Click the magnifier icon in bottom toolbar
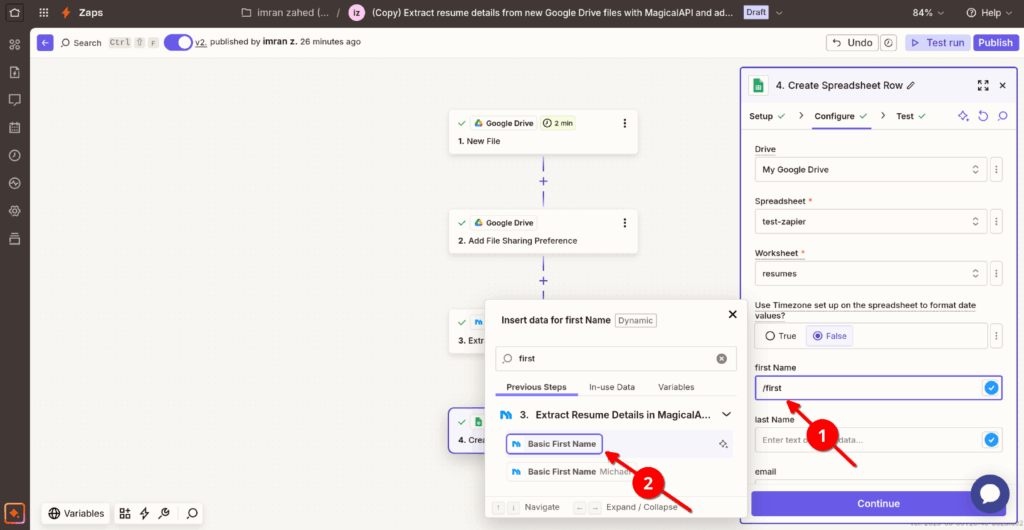This screenshot has height=530, width=1024. click(x=192, y=513)
